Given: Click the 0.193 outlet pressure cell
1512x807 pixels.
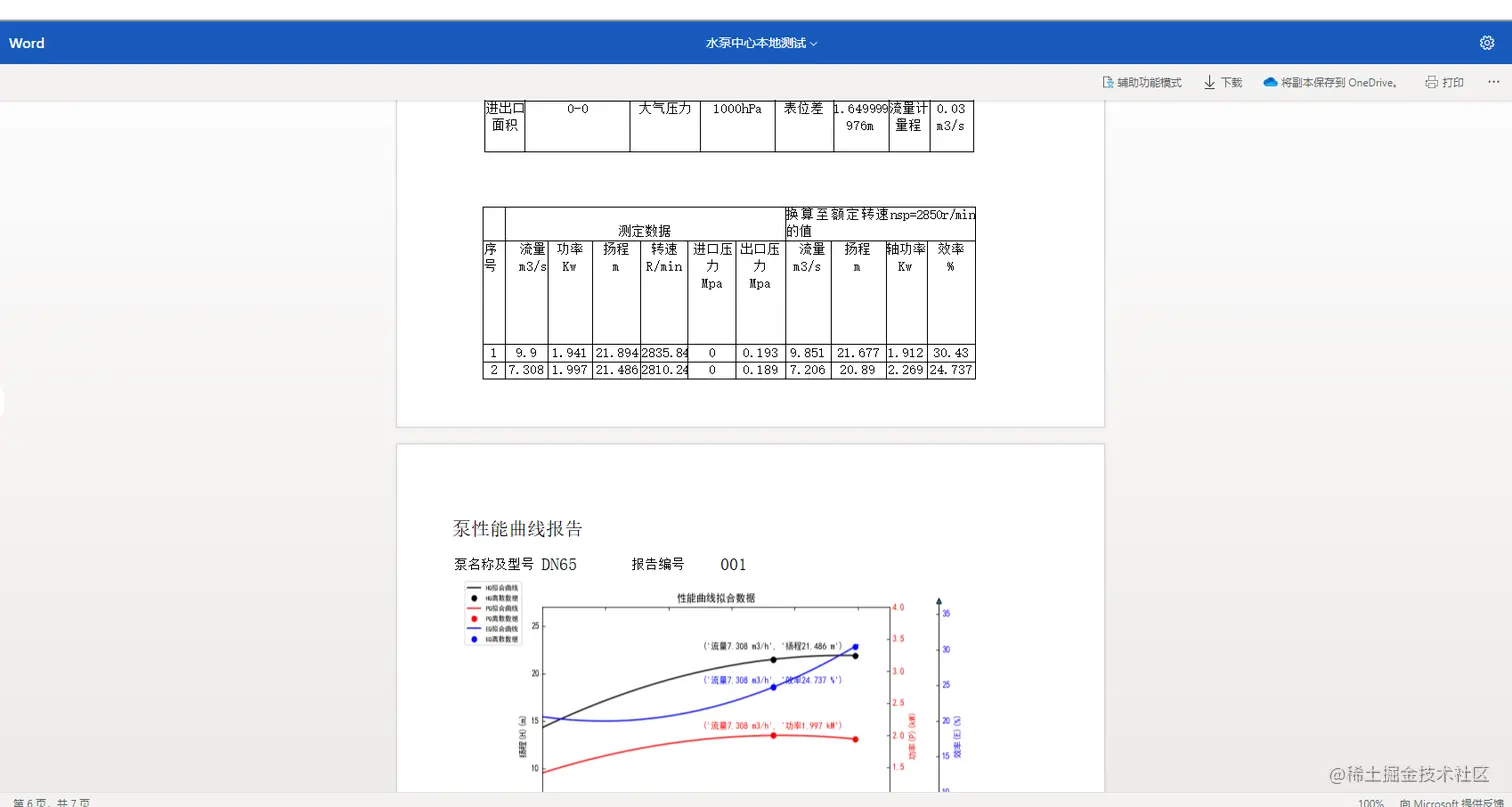Looking at the screenshot, I should pos(760,353).
